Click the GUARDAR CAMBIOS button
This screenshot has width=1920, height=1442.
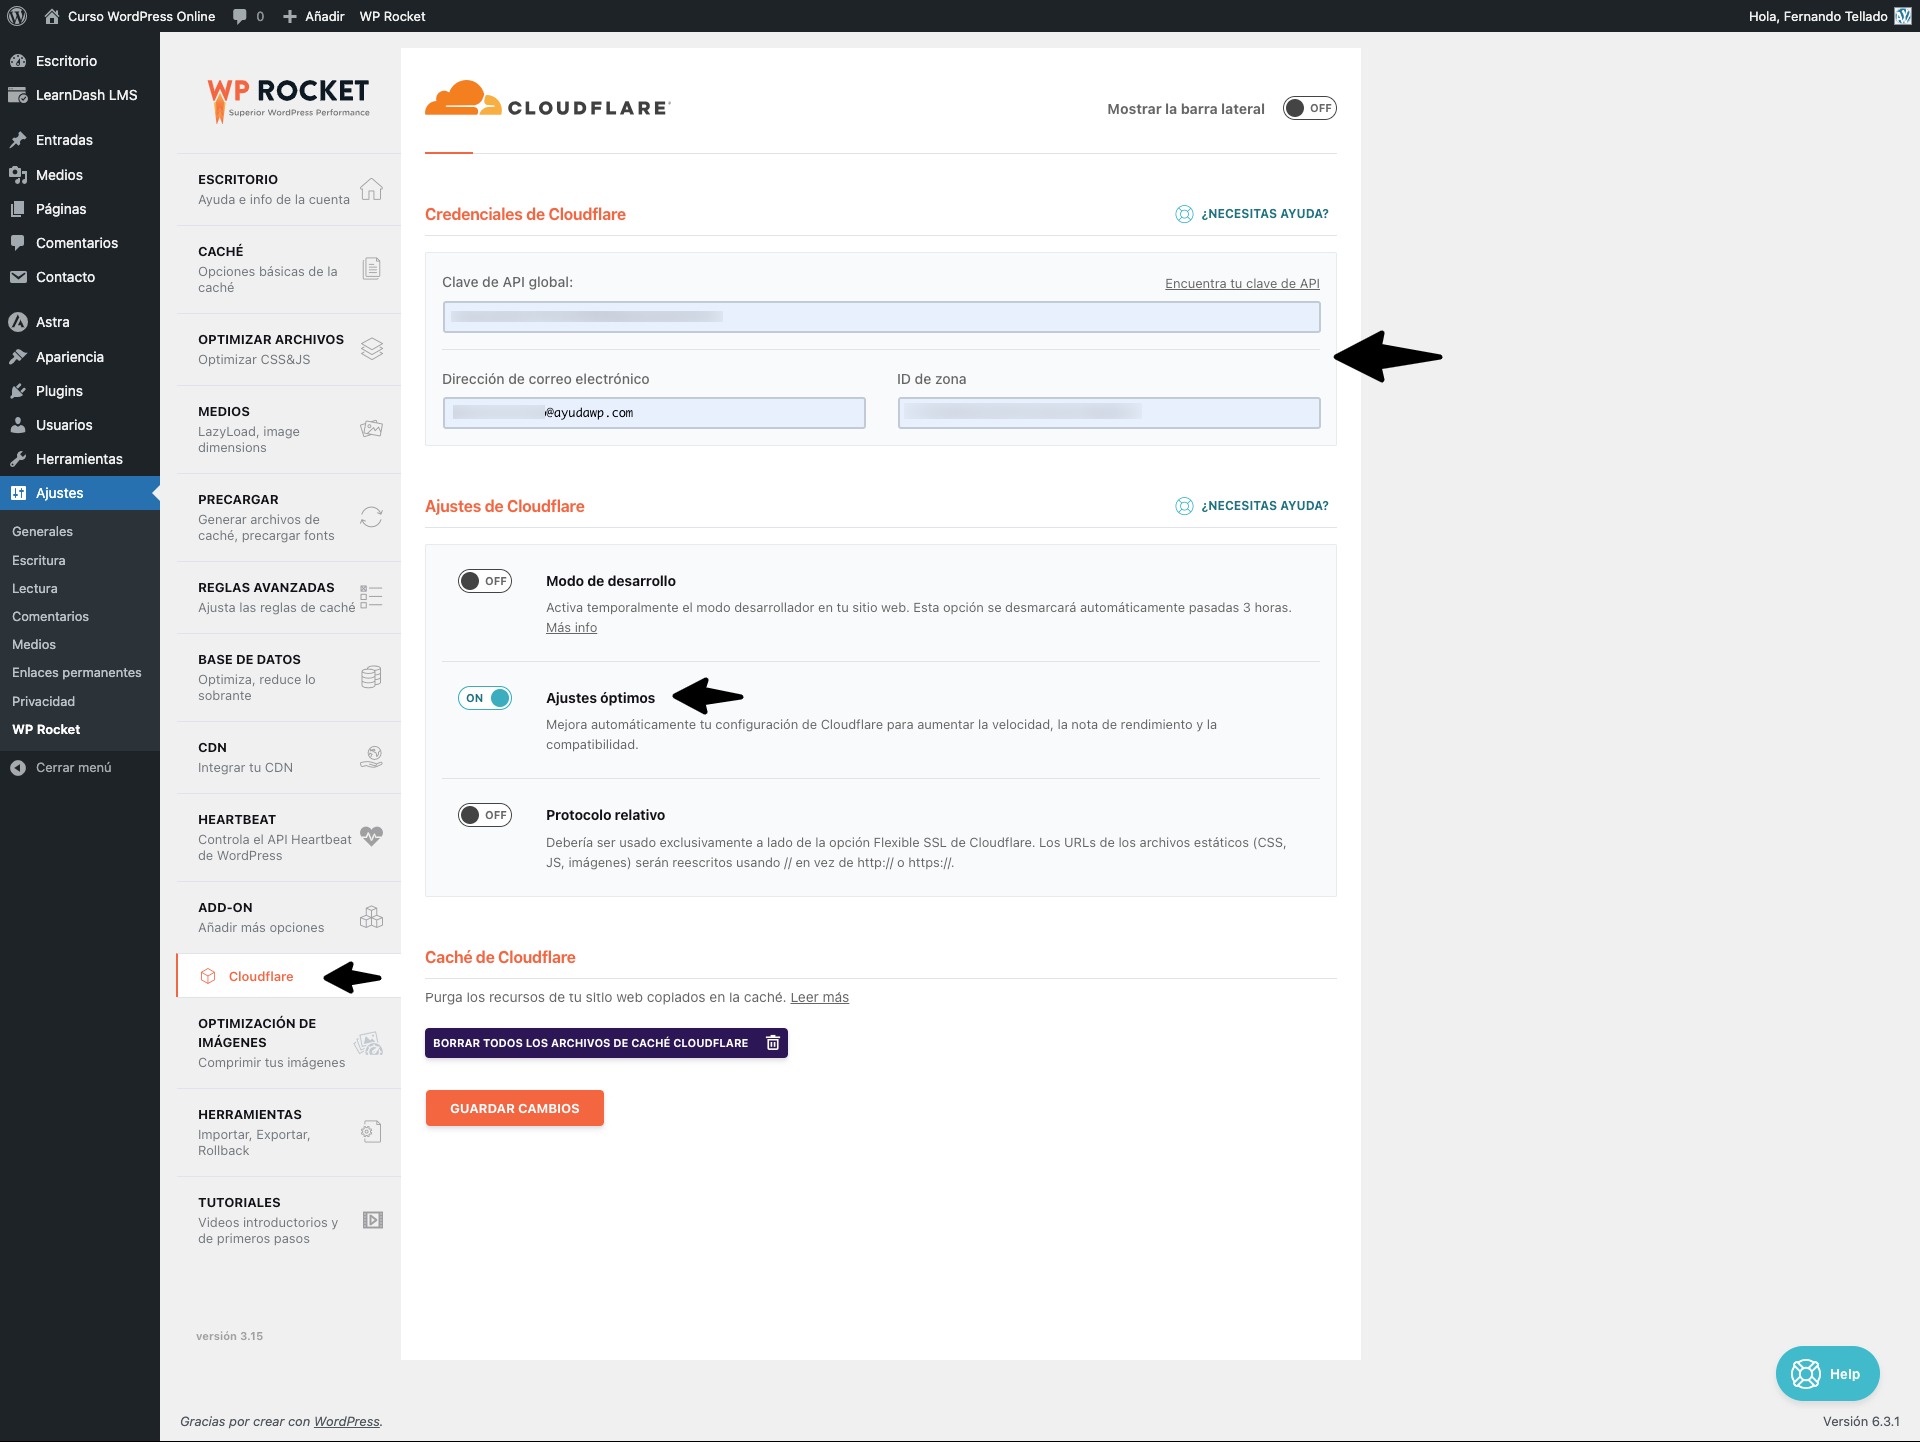pos(514,1108)
